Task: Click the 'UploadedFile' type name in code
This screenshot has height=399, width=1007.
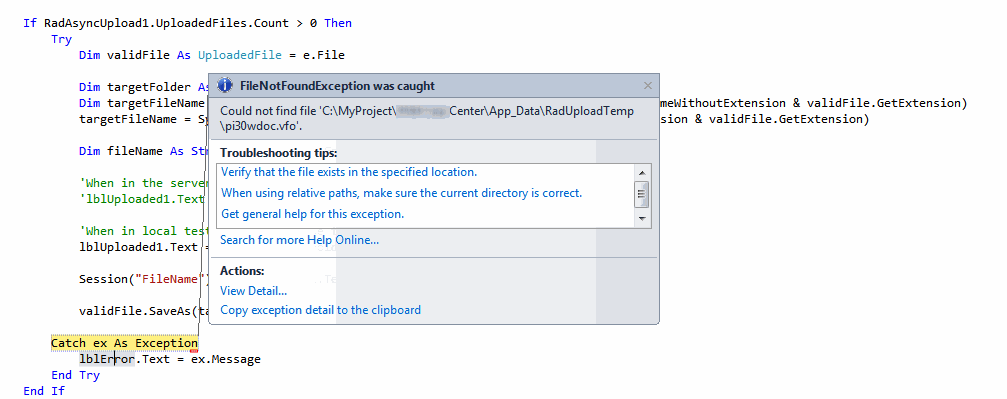Action: point(240,55)
